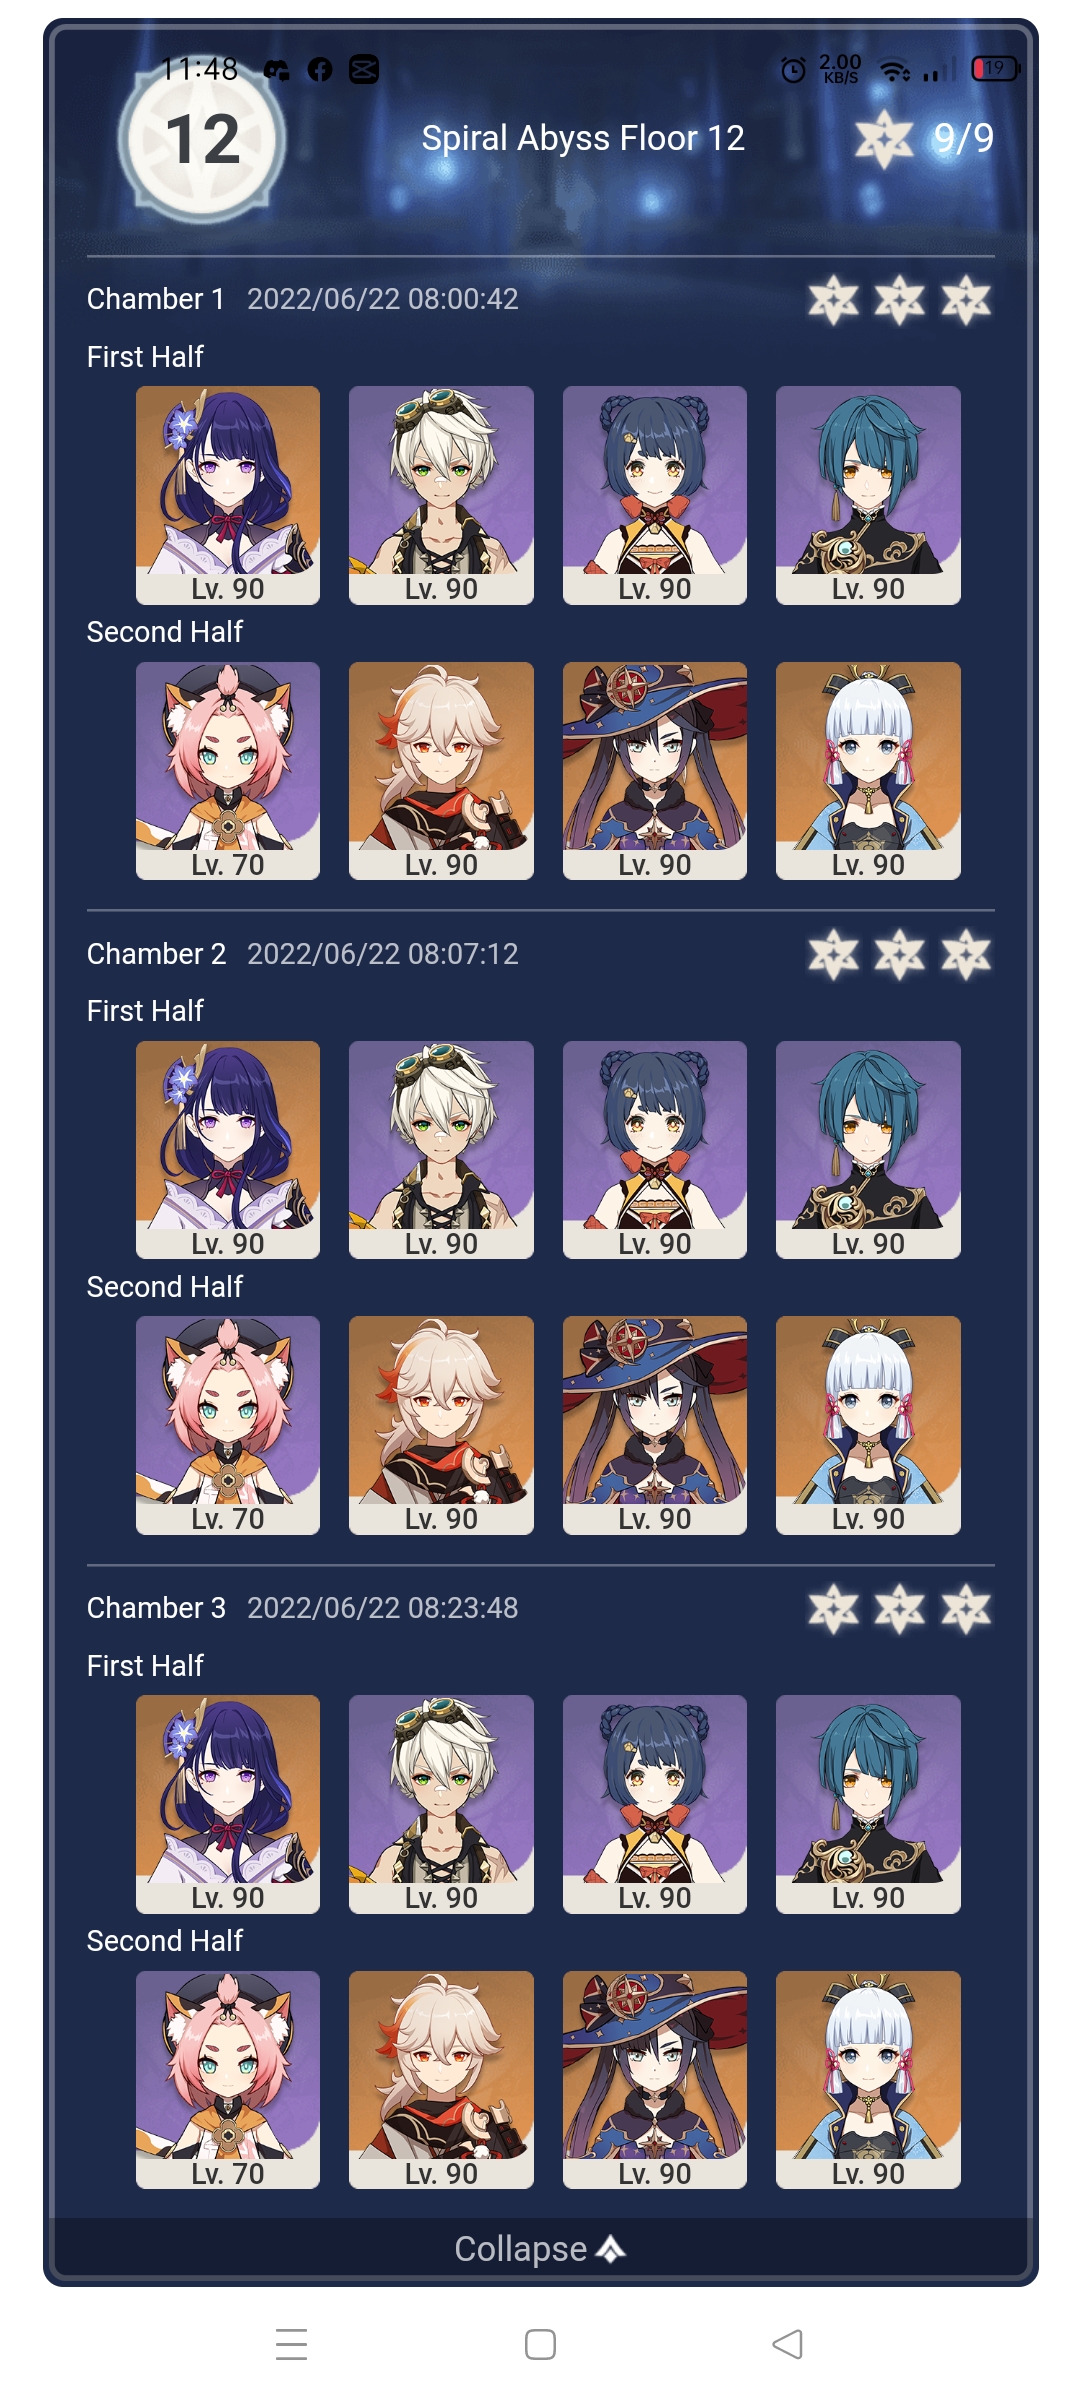Tap the Chamber 1 three-star rating
Image resolution: width=1080 pixels, height=2400 pixels.
pyautogui.click(x=900, y=300)
